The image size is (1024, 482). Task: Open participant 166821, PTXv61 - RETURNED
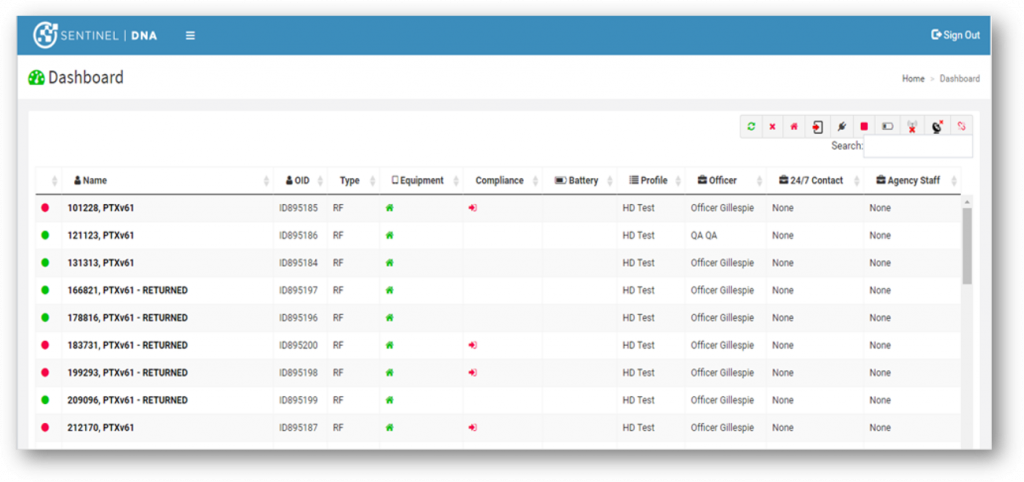point(127,290)
